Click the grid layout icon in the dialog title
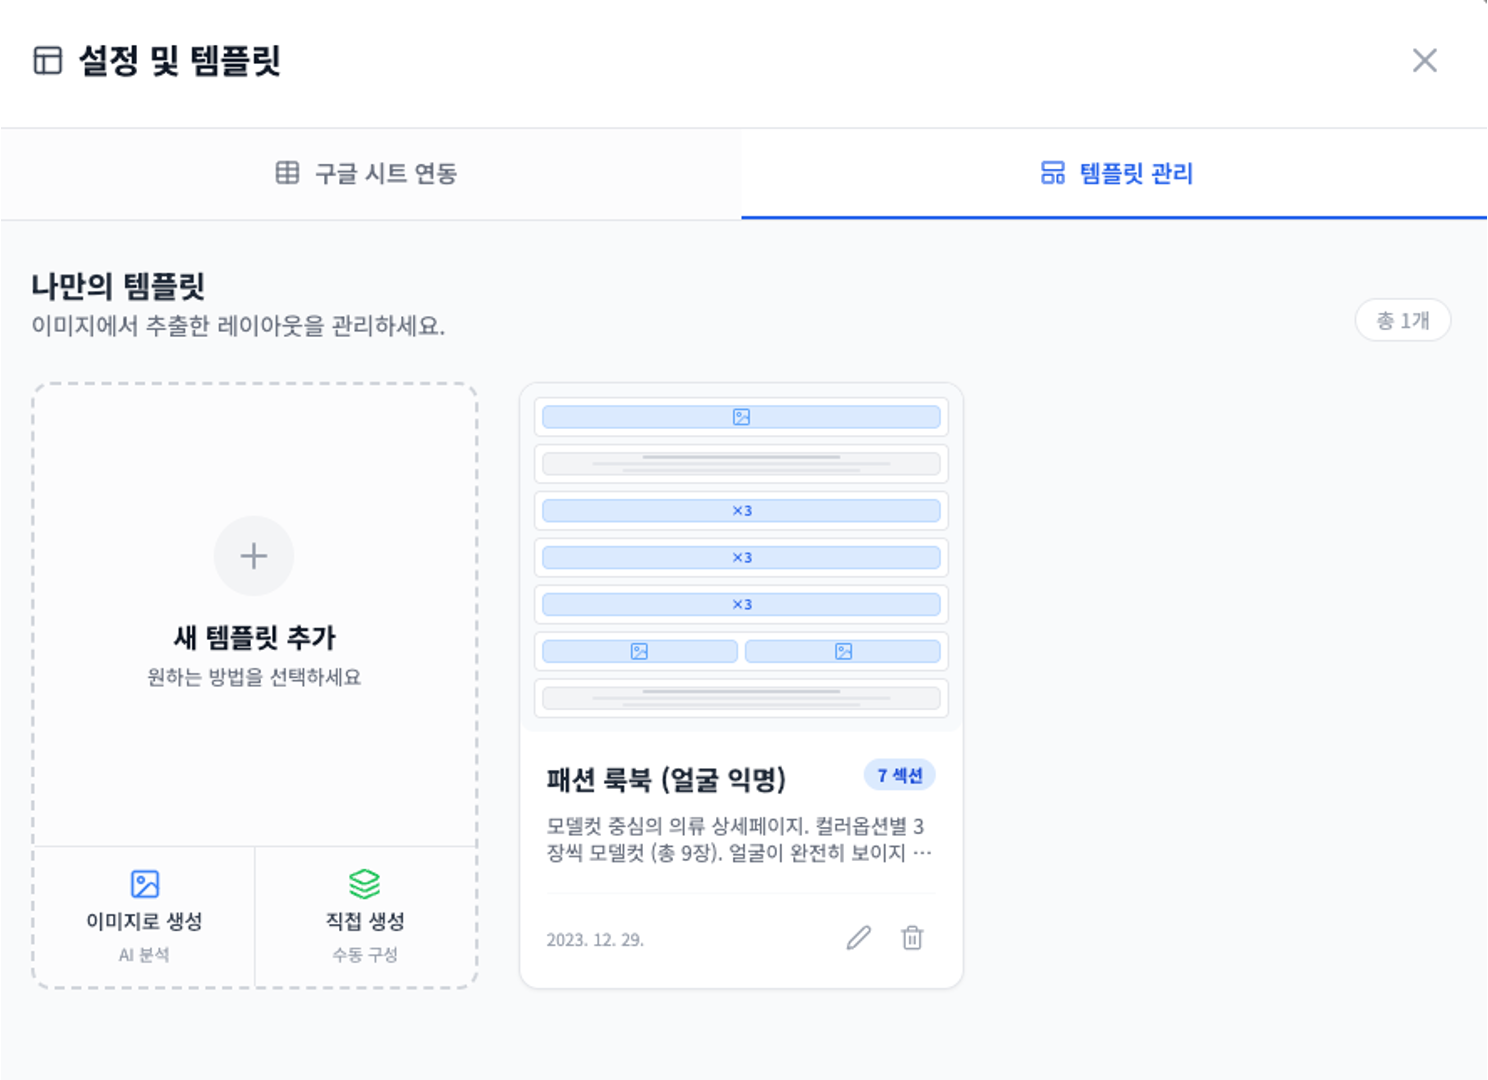1488x1080 pixels. (48, 61)
